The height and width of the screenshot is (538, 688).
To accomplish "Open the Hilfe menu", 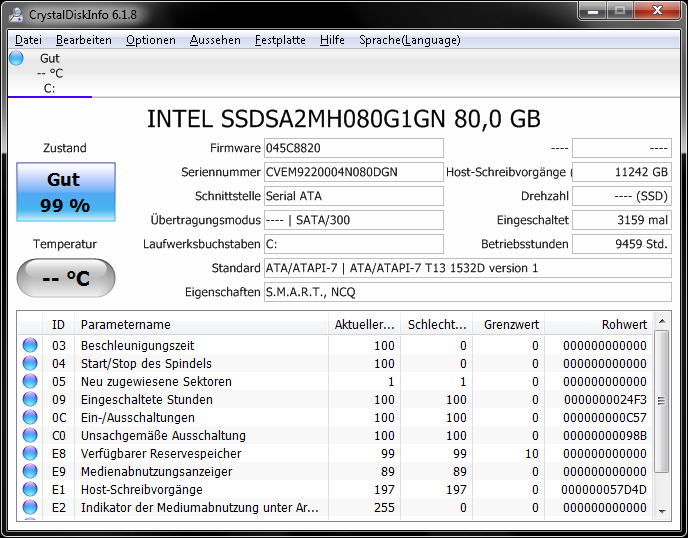I will tap(332, 40).
